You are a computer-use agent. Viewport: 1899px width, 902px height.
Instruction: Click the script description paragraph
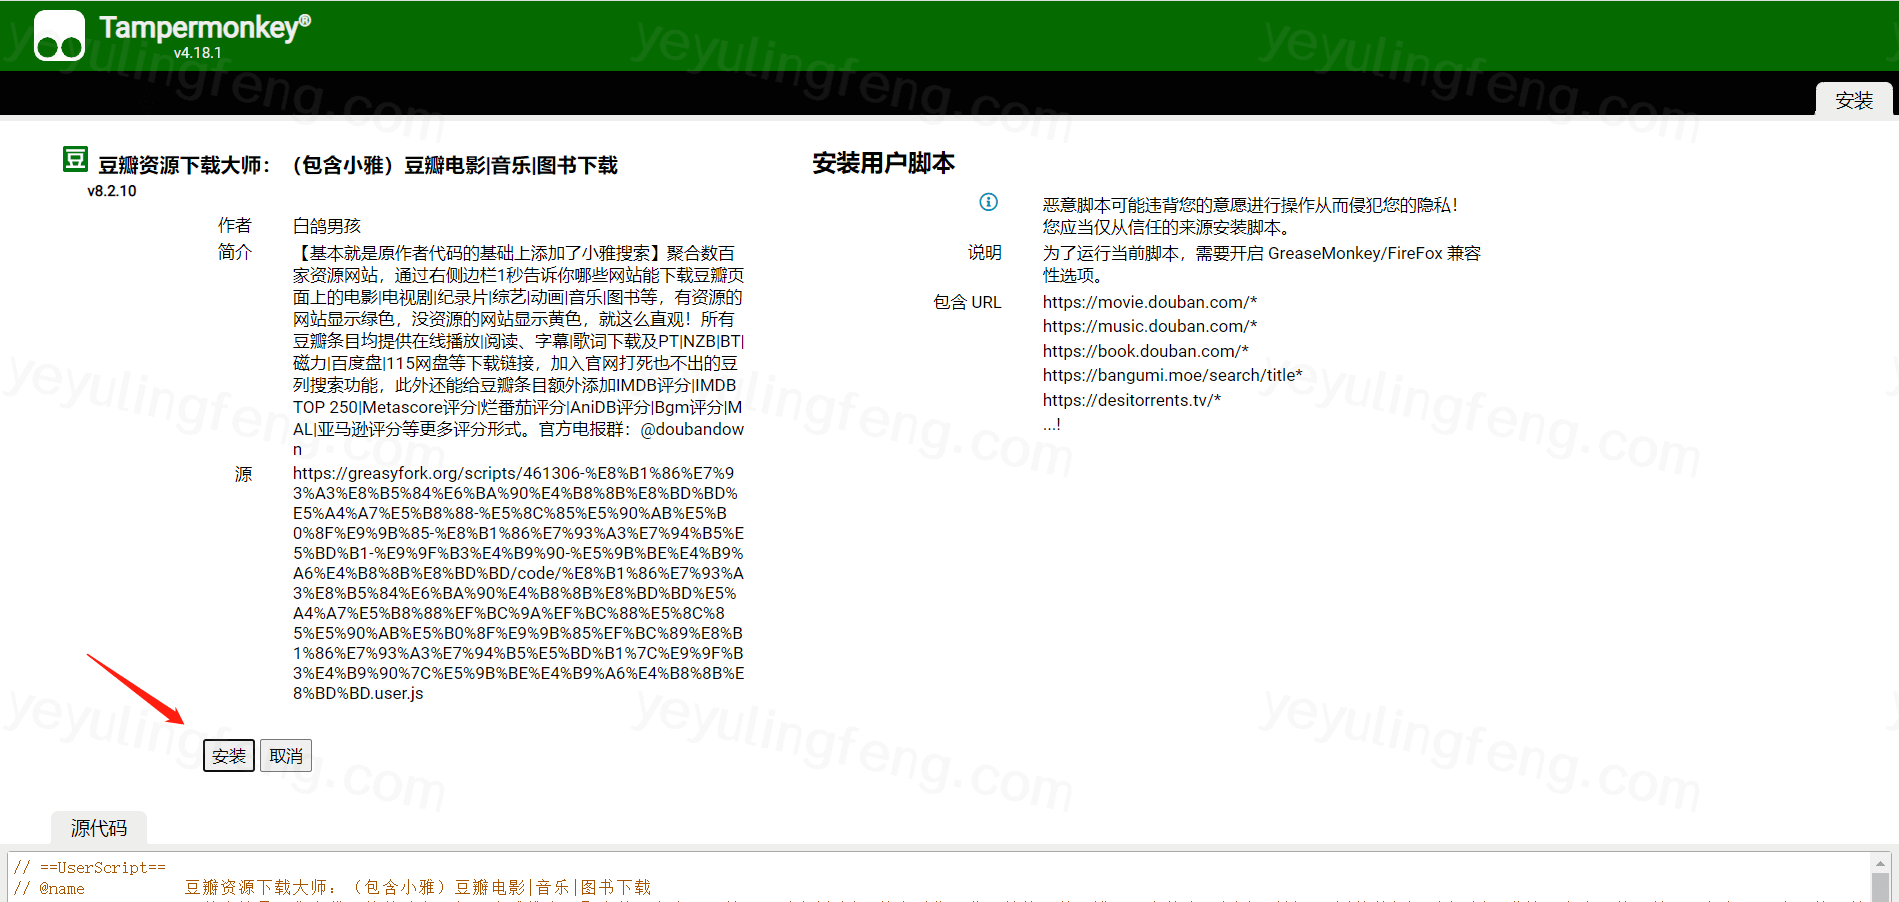click(518, 351)
